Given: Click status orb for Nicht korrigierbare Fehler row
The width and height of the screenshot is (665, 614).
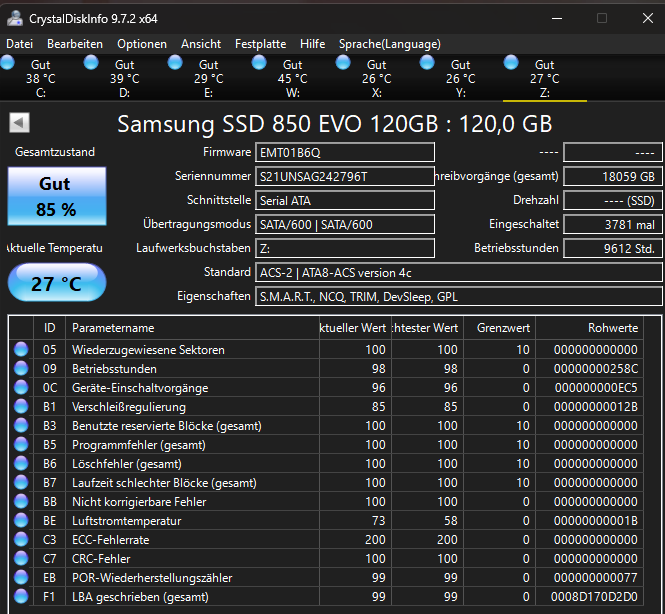Looking at the screenshot, I should (21, 502).
